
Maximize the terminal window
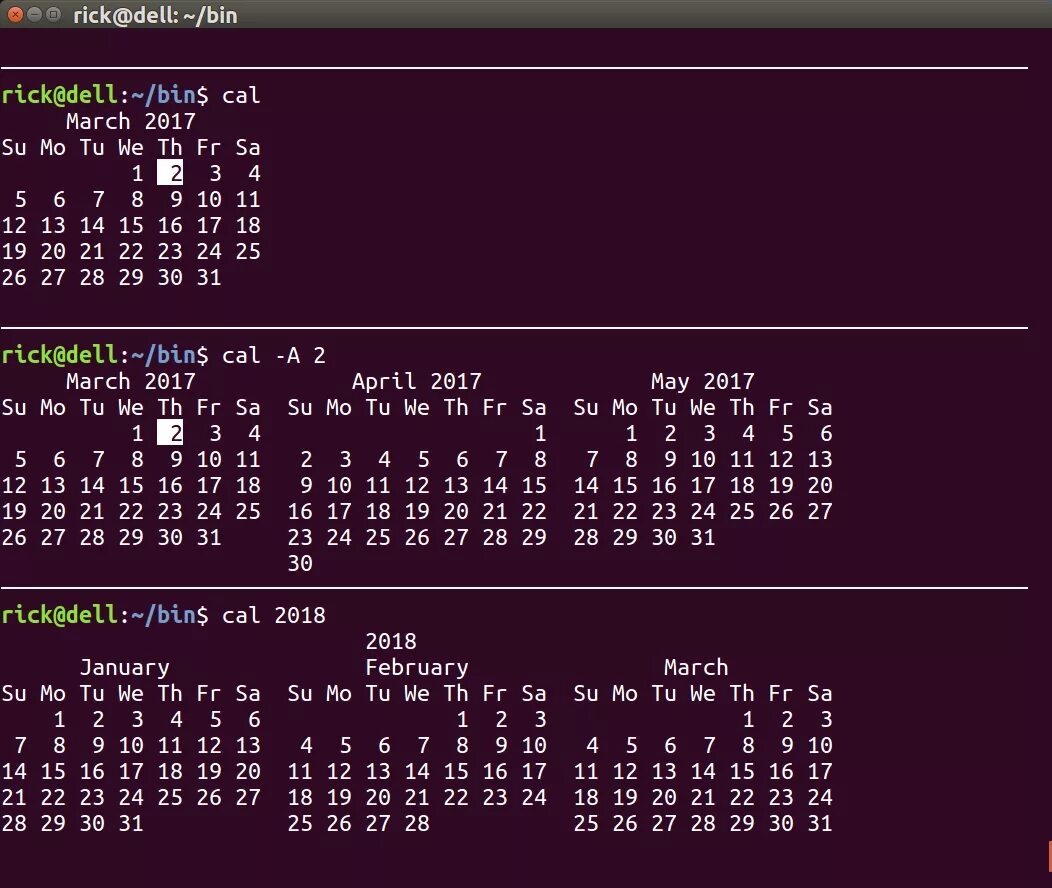54,14
